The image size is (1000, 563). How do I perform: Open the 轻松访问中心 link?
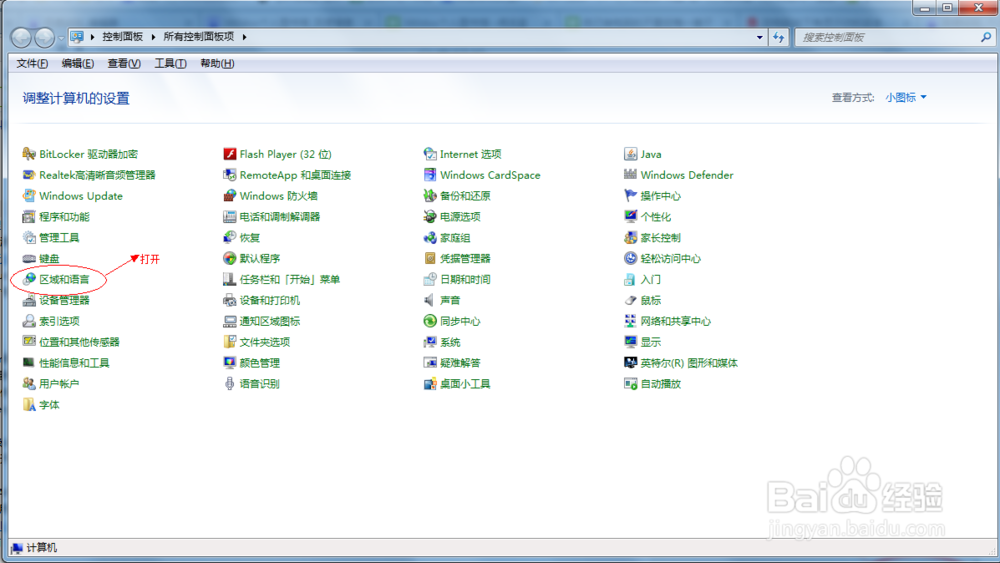click(671, 258)
